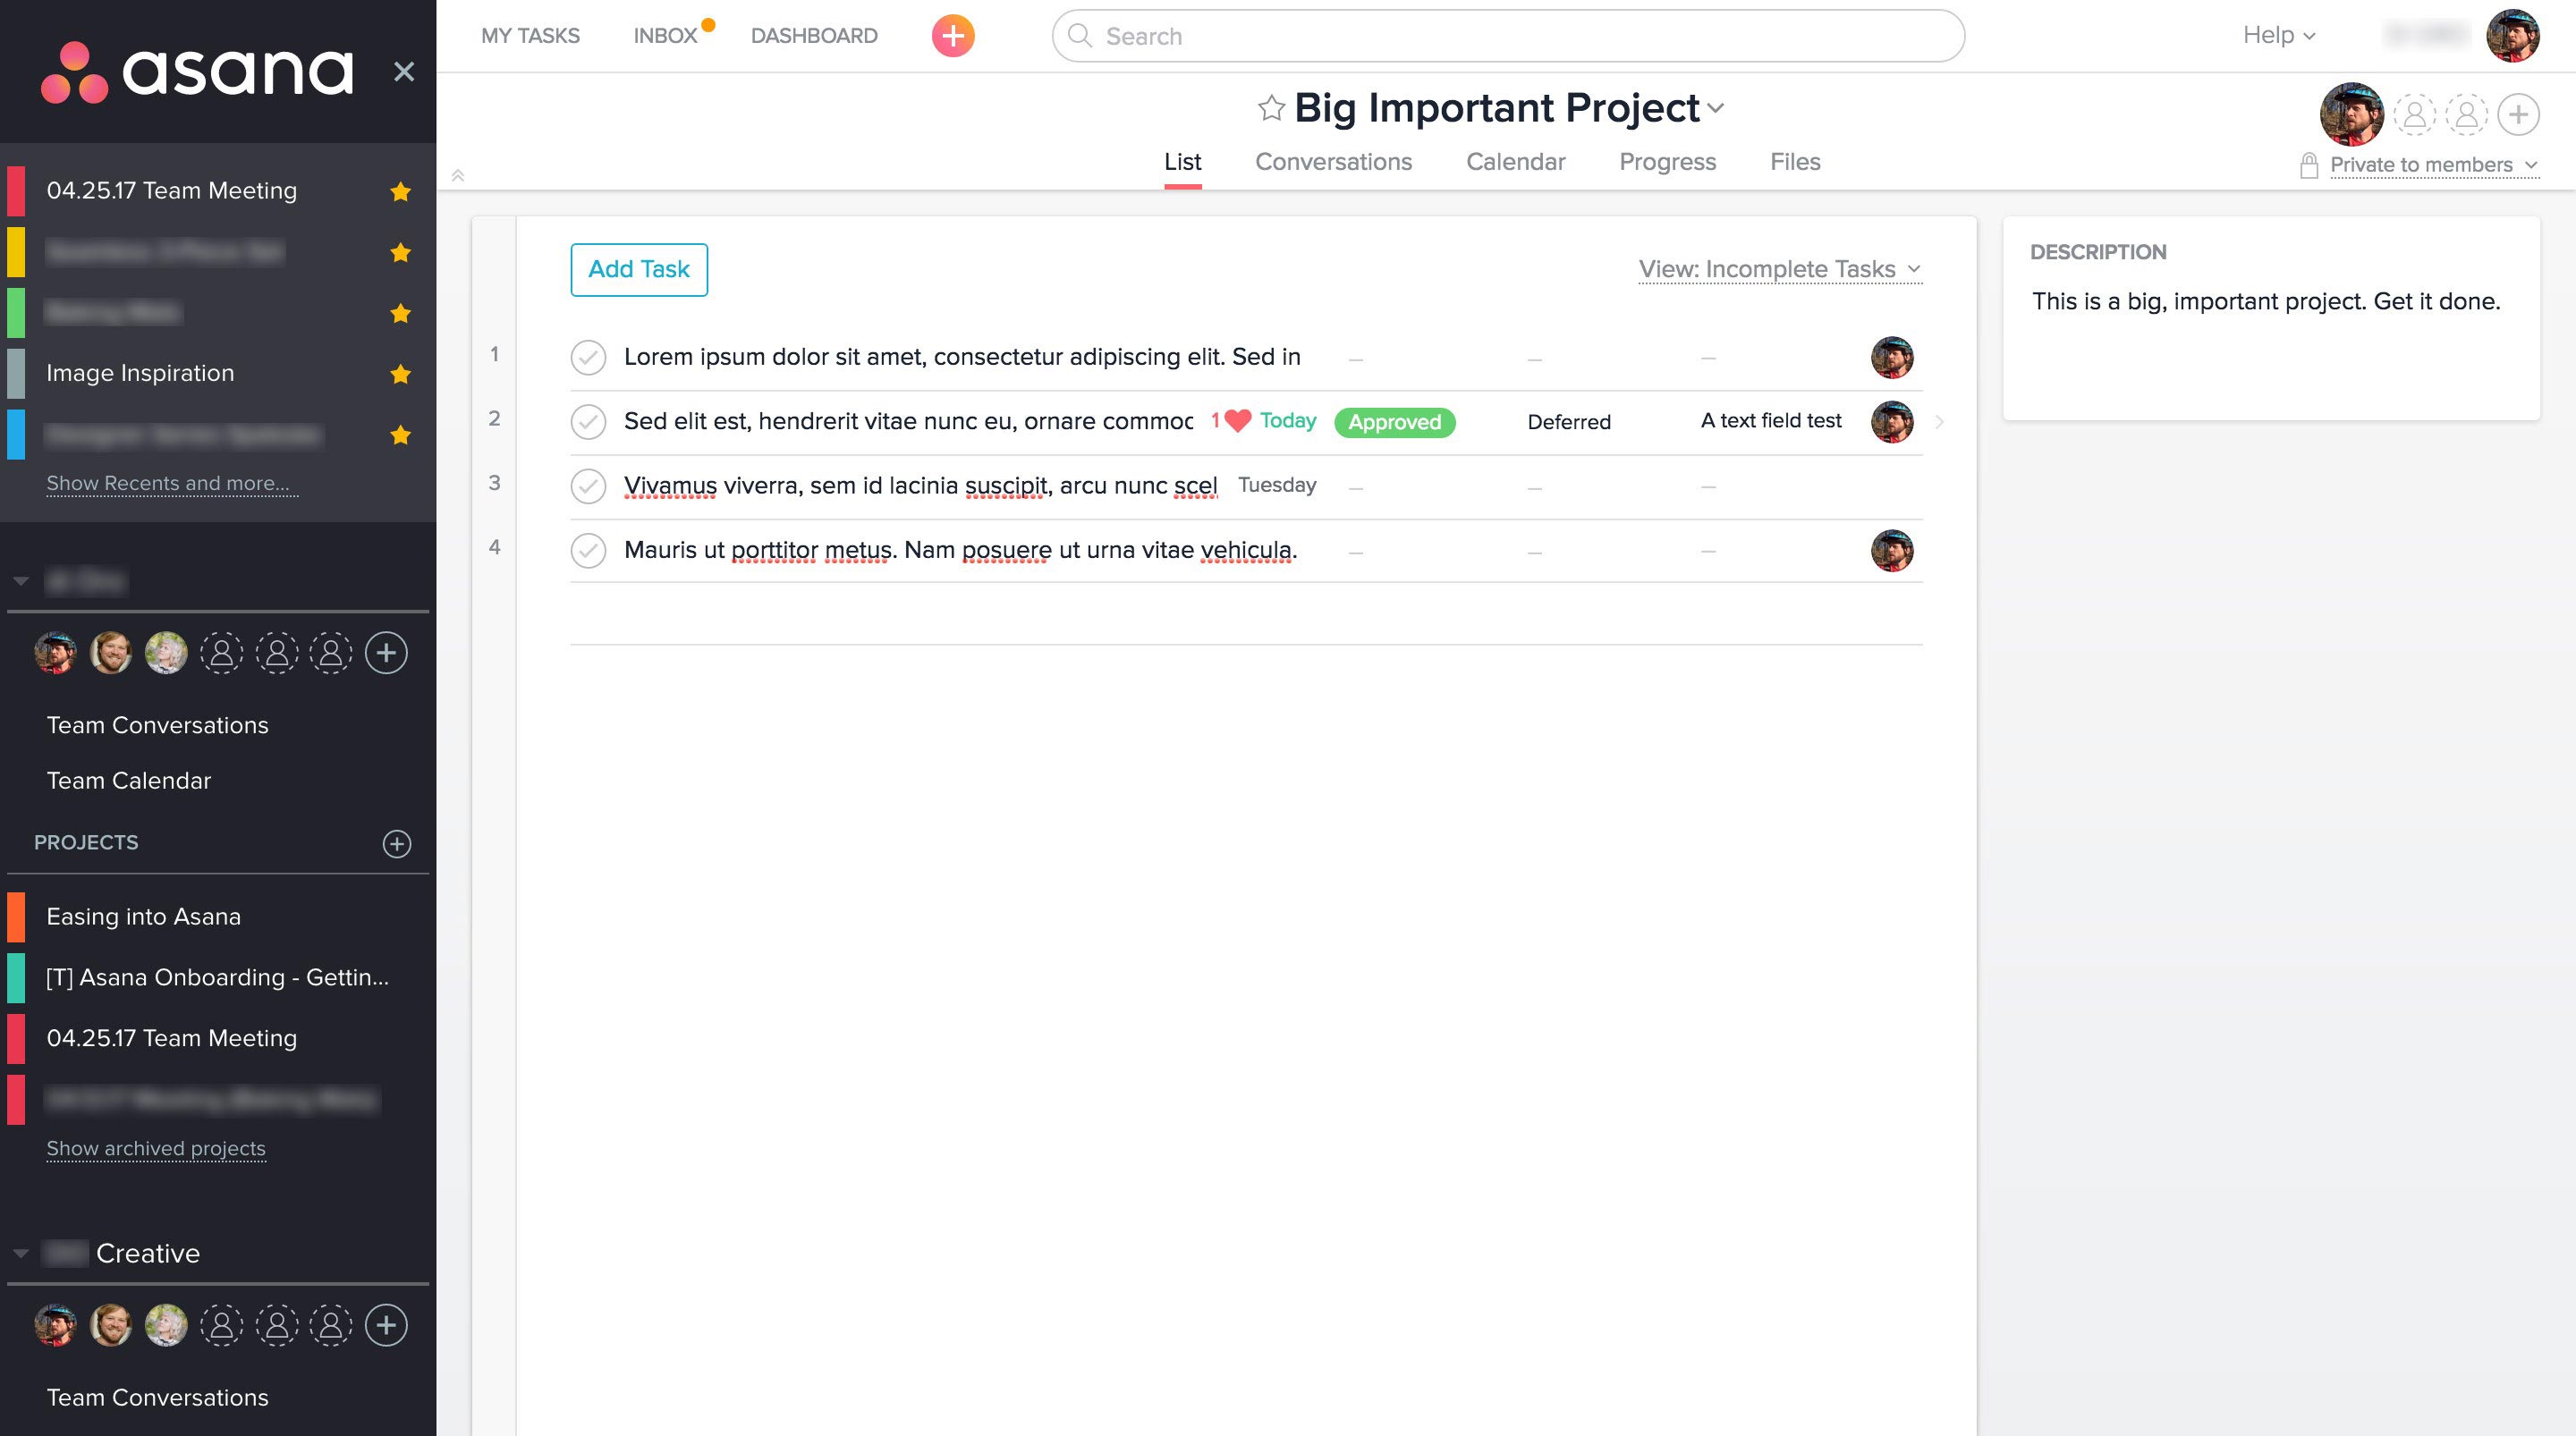Click the Add Task button
Image resolution: width=2576 pixels, height=1436 pixels.
pyautogui.click(x=638, y=269)
